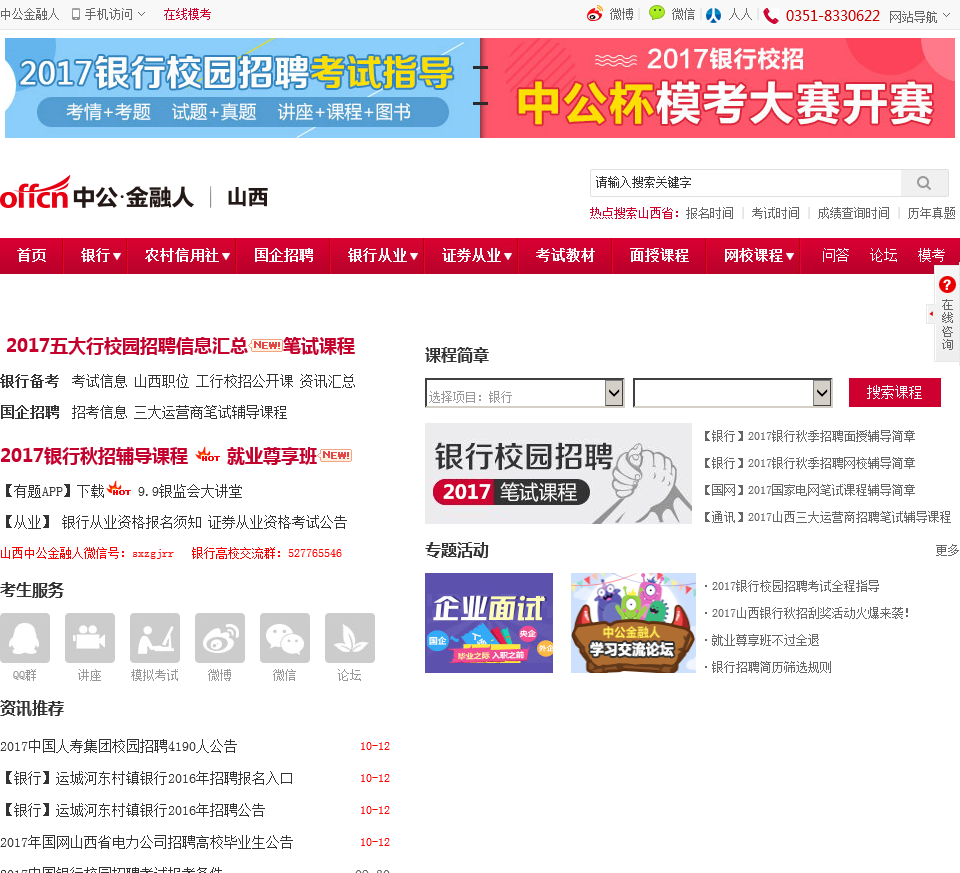Open 就业尊享班 link
Viewport: 960px width, 873px height.
click(x=272, y=455)
